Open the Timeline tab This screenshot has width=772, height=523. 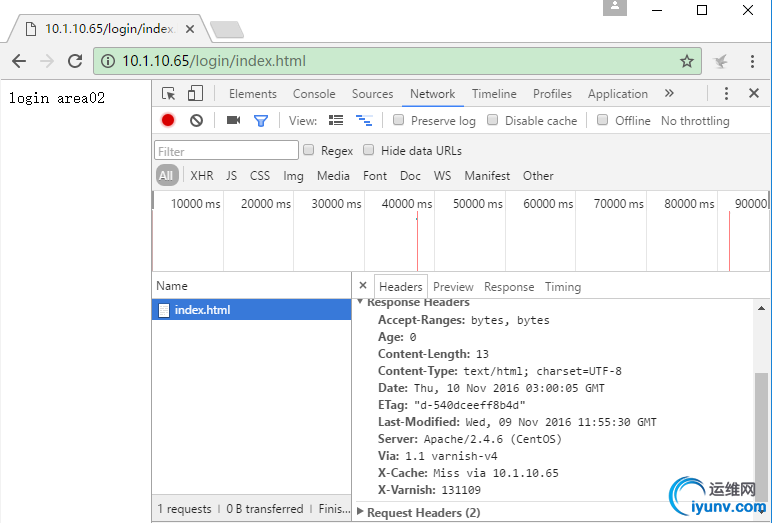pos(494,94)
